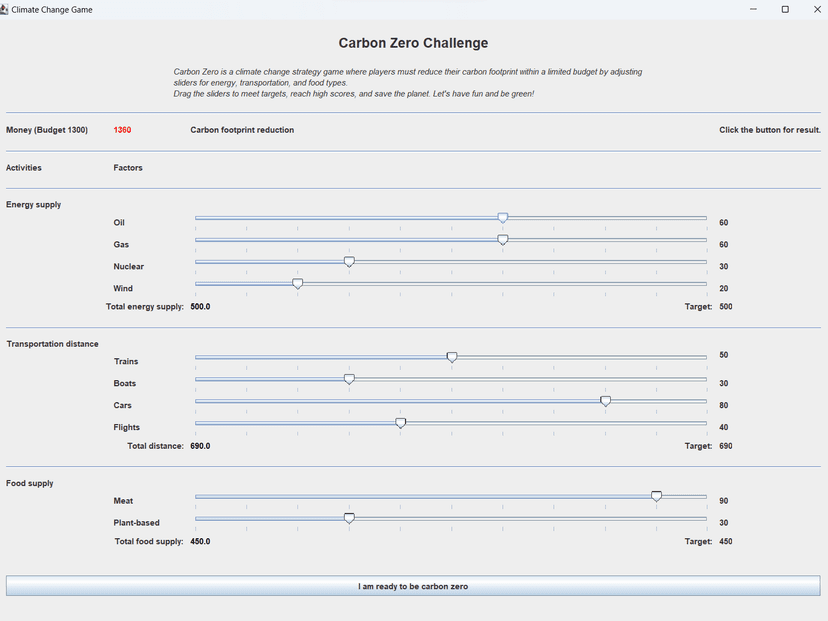
Task: Click the Nuclear energy slider handle
Action: coord(349,261)
